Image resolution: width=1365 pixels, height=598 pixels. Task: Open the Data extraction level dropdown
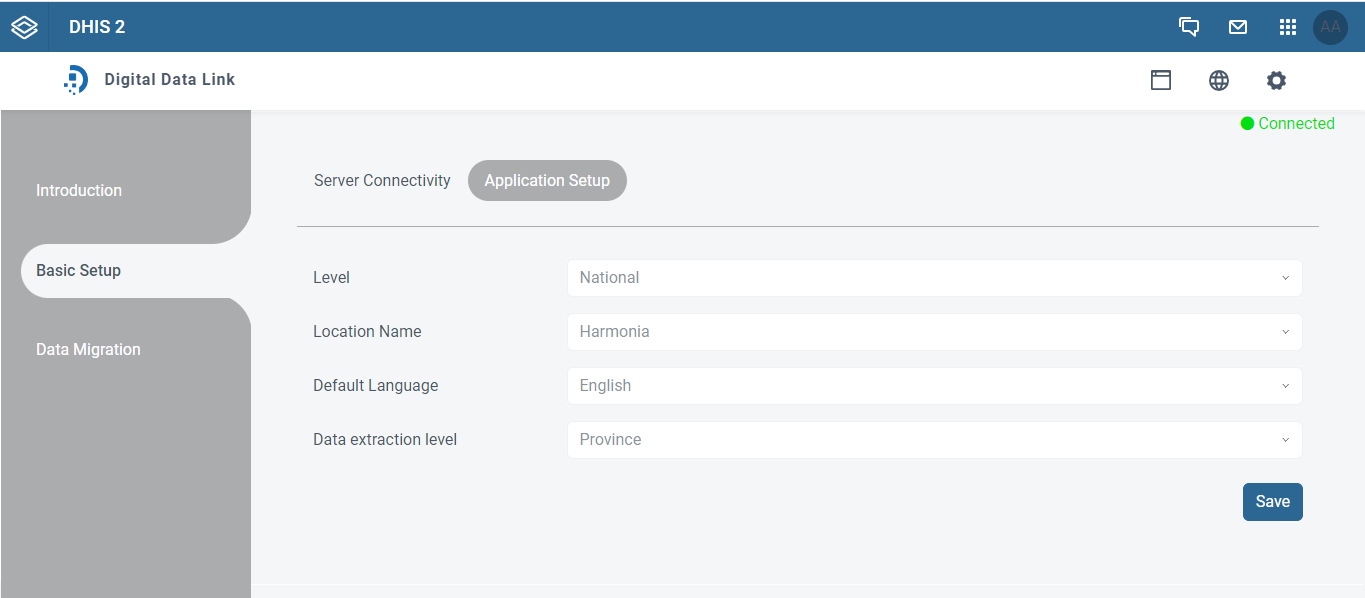coord(934,440)
